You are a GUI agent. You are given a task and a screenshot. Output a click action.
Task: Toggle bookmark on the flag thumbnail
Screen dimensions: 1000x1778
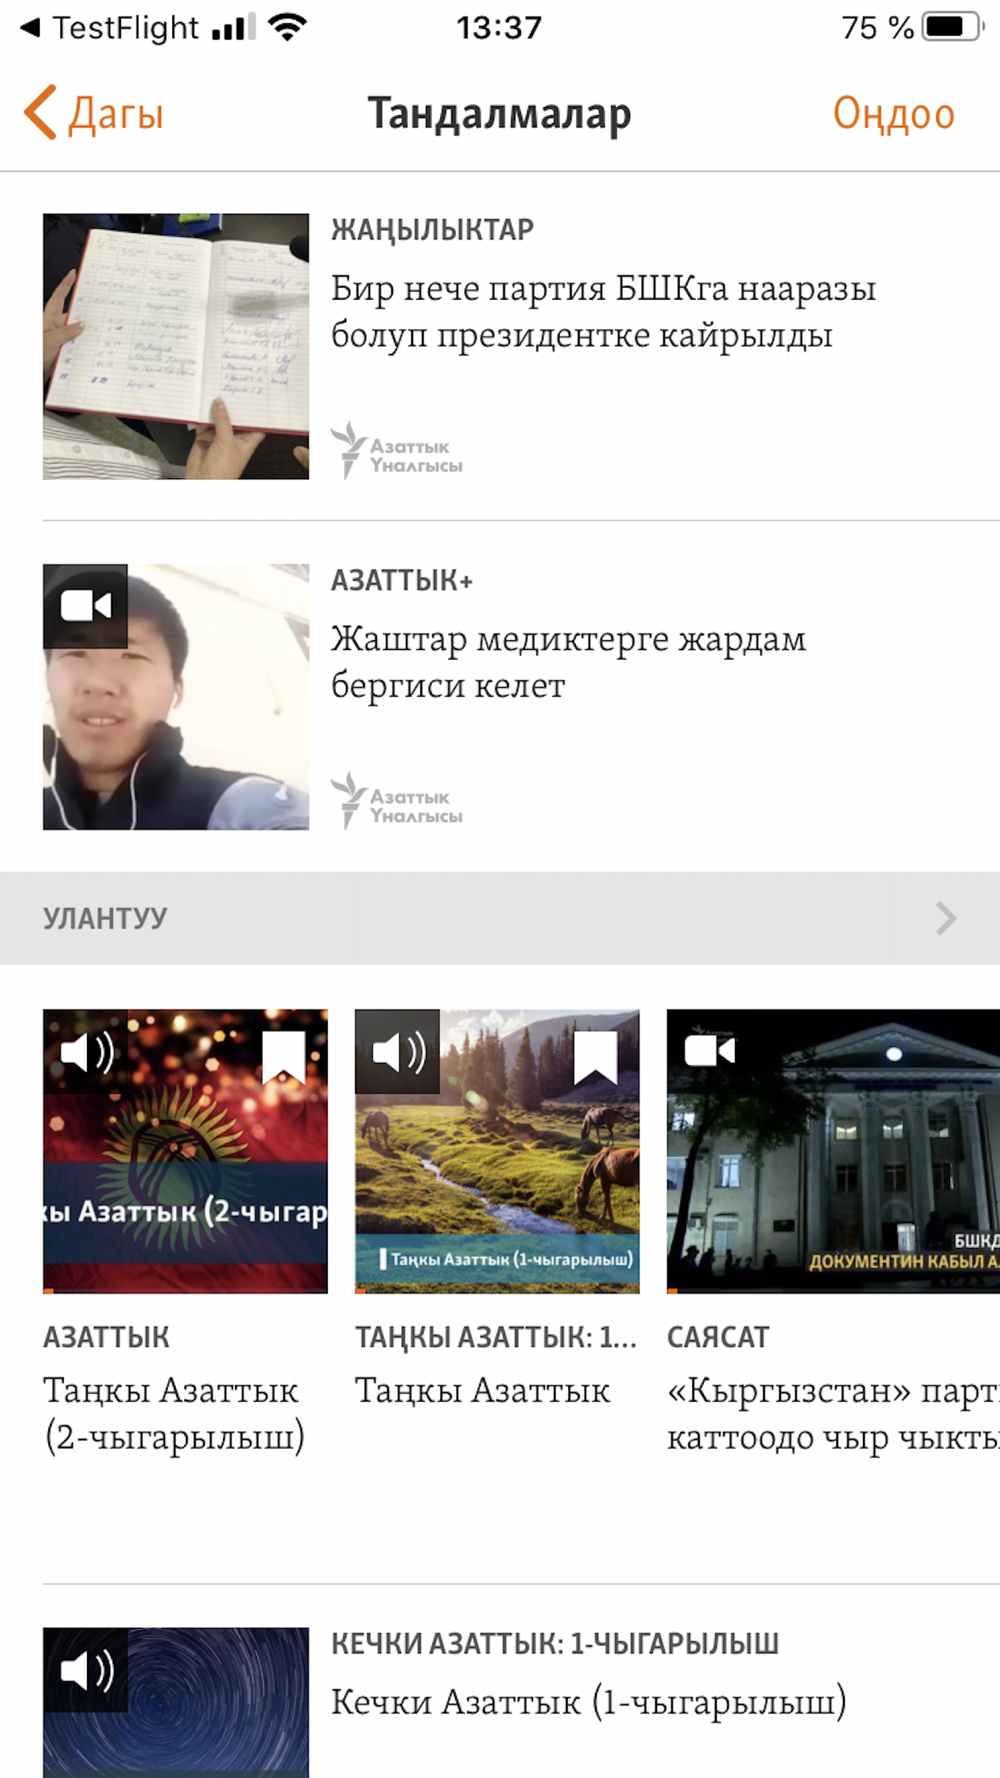pyautogui.click(x=284, y=1059)
